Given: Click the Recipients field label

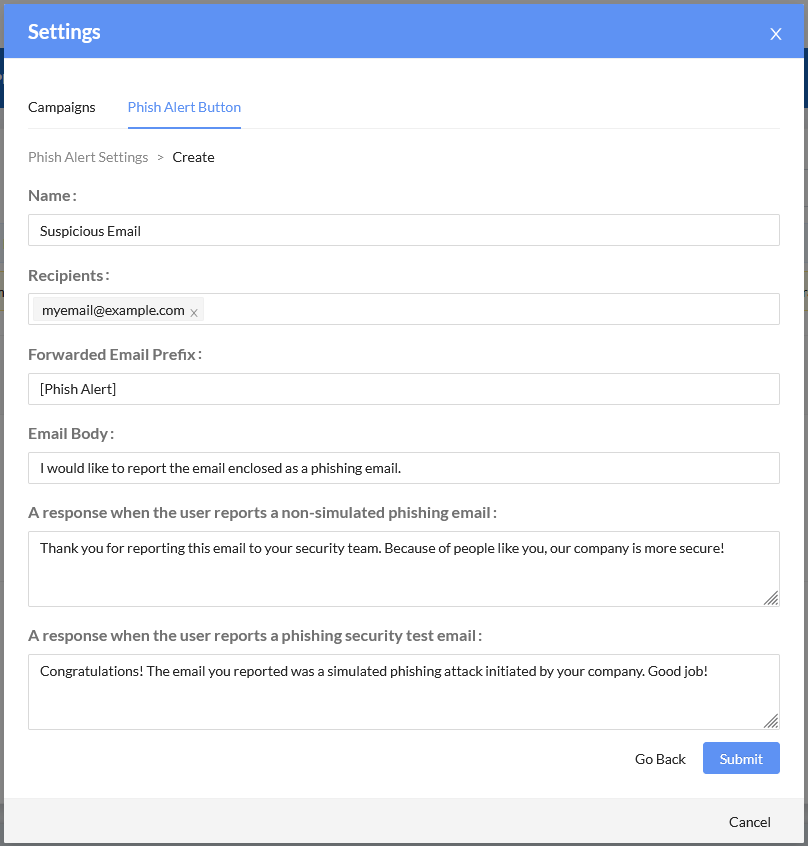Looking at the screenshot, I should click(x=67, y=275).
